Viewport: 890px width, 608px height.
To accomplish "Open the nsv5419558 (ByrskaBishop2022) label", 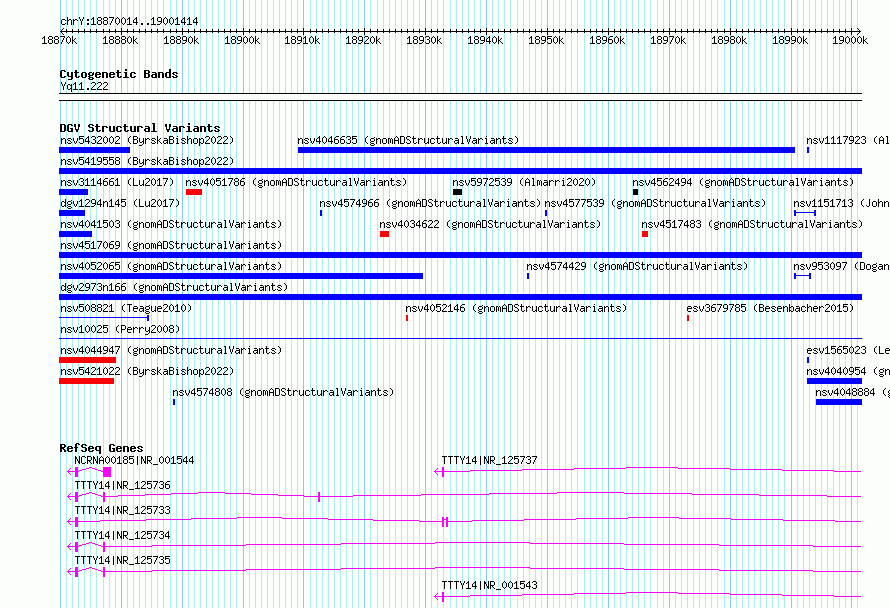I will [147, 161].
